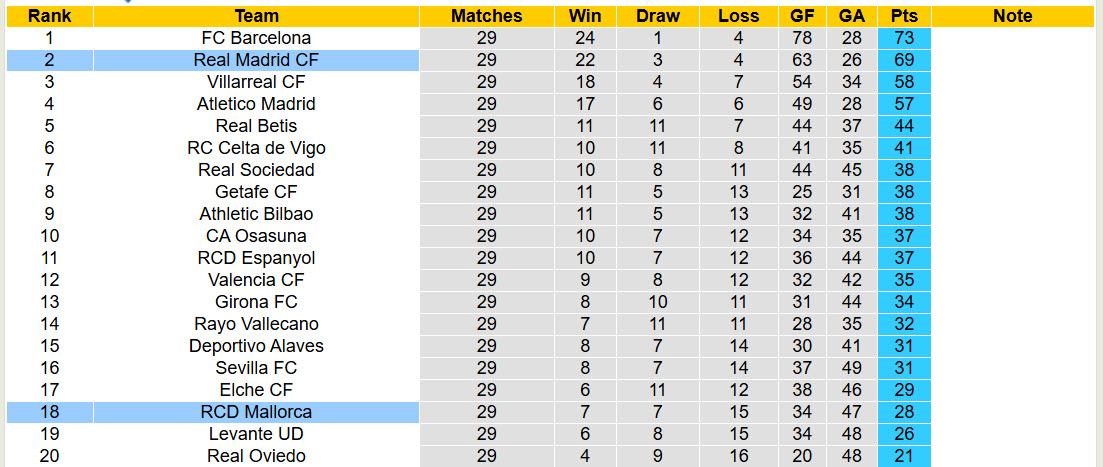
Task: Click the Levante UD team name
Action: [256, 434]
